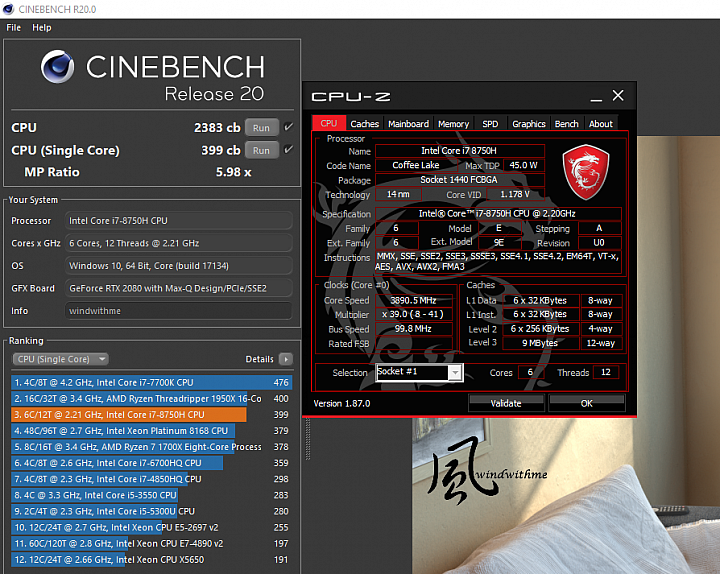Select ranking entry Core i7-6700HQ

pos(152,462)
